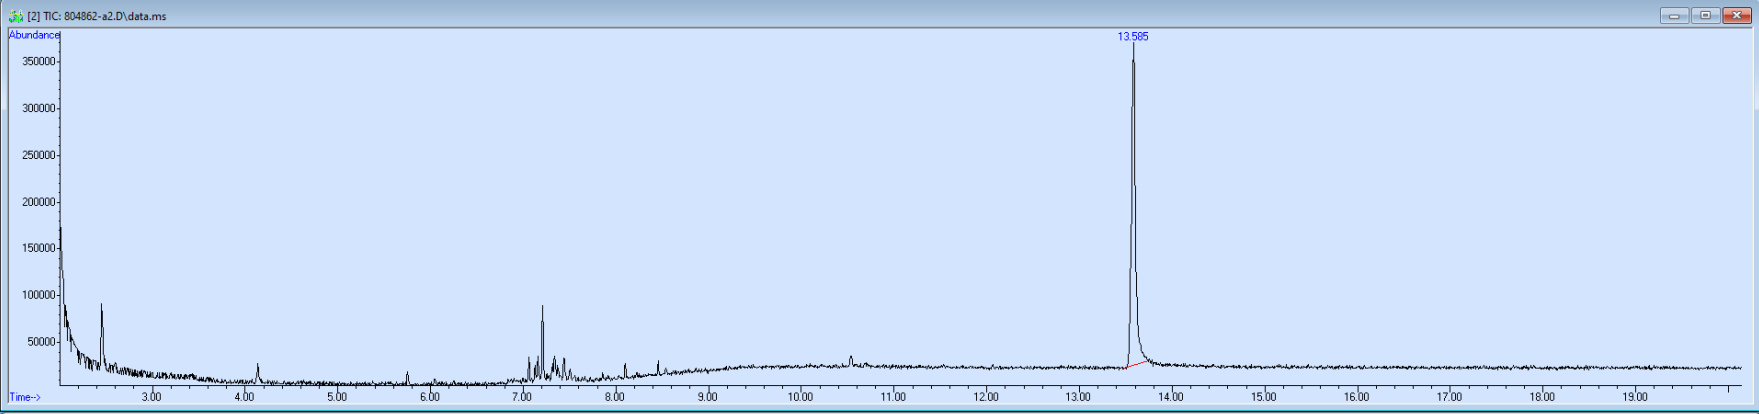Click the 11.00 time axis tick label
This screenshot has width=1759, height=414.
coord(893,397)
